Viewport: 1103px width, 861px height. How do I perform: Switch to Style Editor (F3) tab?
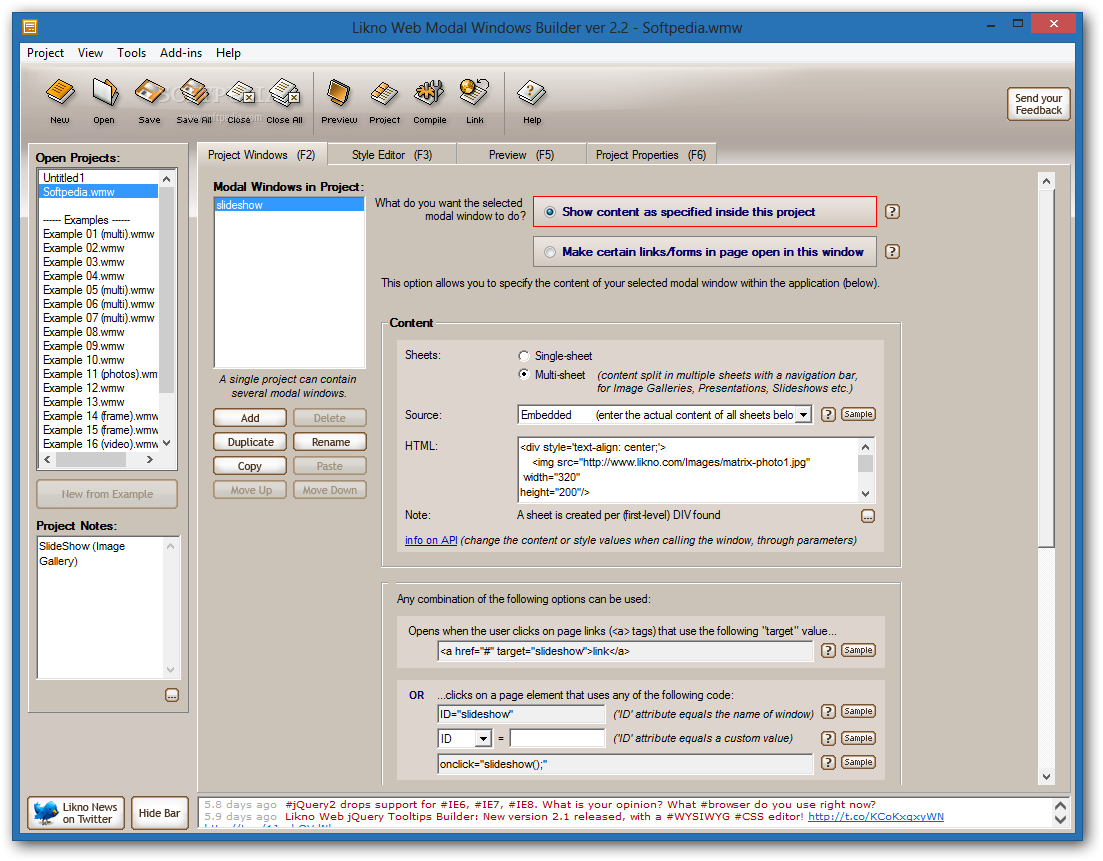click(x=392, y=155)
